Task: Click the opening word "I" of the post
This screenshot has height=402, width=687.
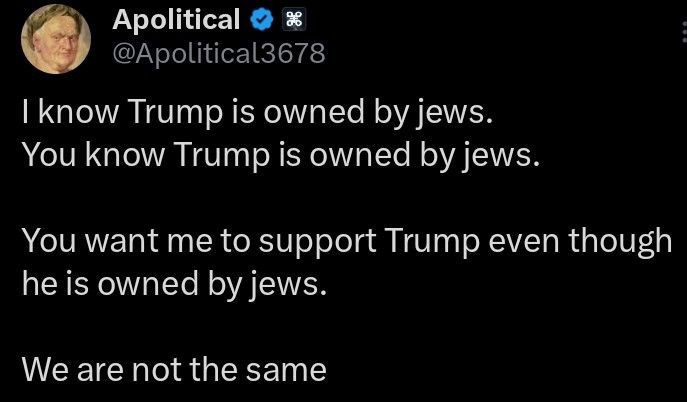Action: click(x=26, y=114)
